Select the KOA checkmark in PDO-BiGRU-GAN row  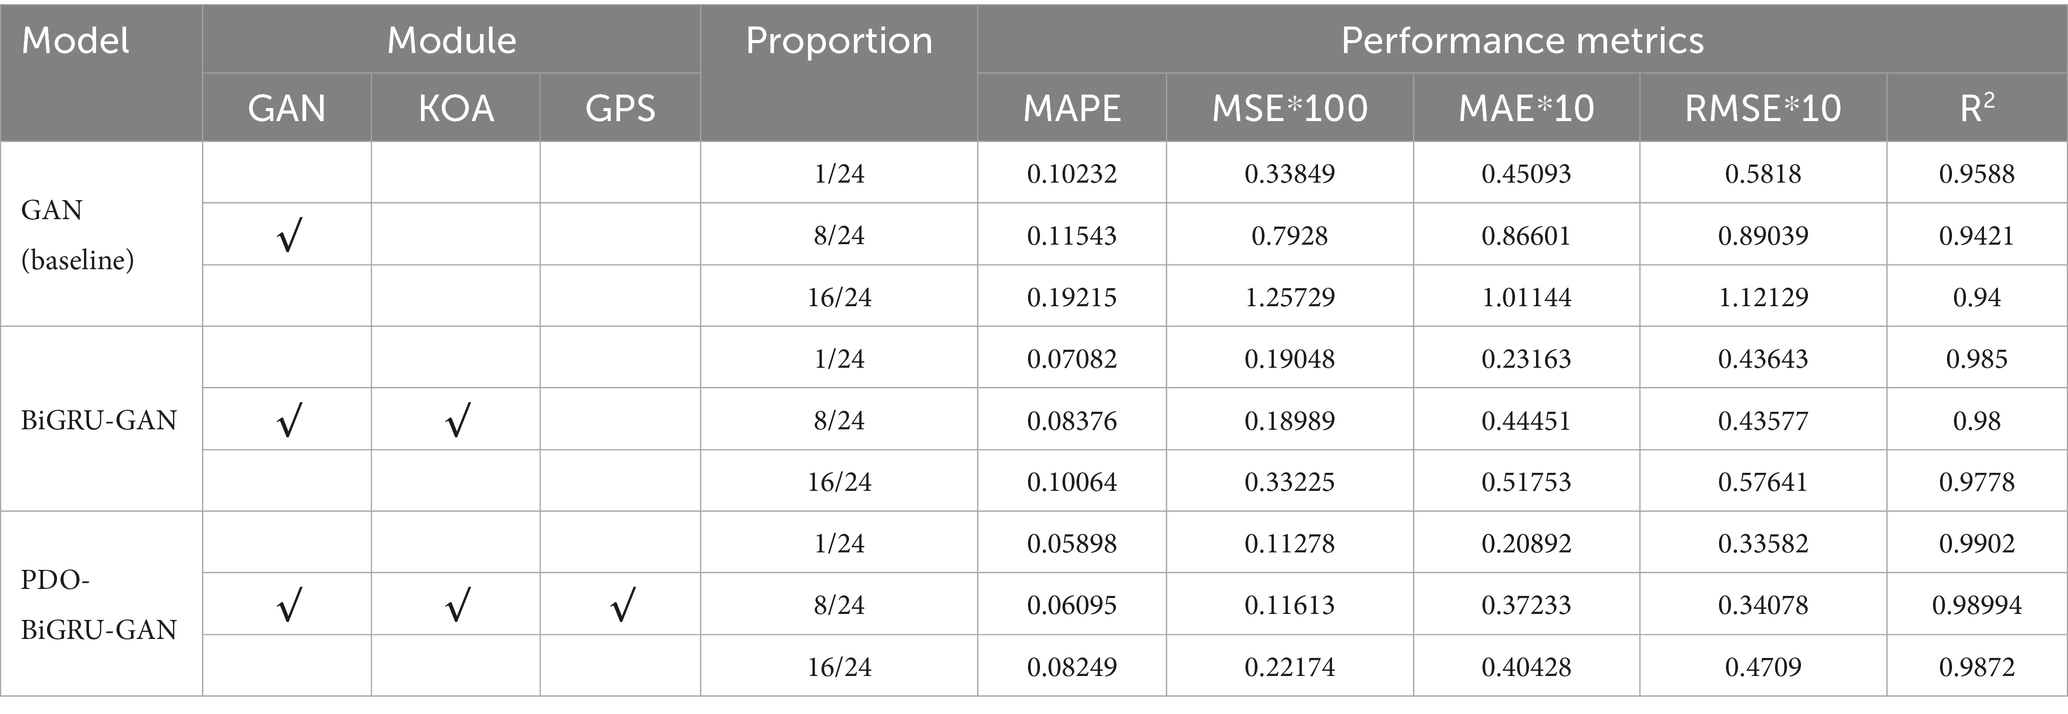(x=456, y=606)
